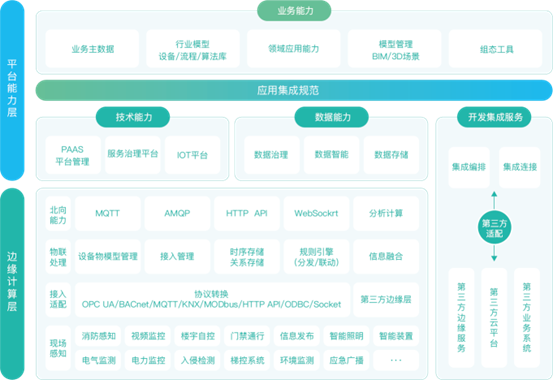Click the 梯控系统 box
The image size is (553, 380).
[x=247, y=360]
